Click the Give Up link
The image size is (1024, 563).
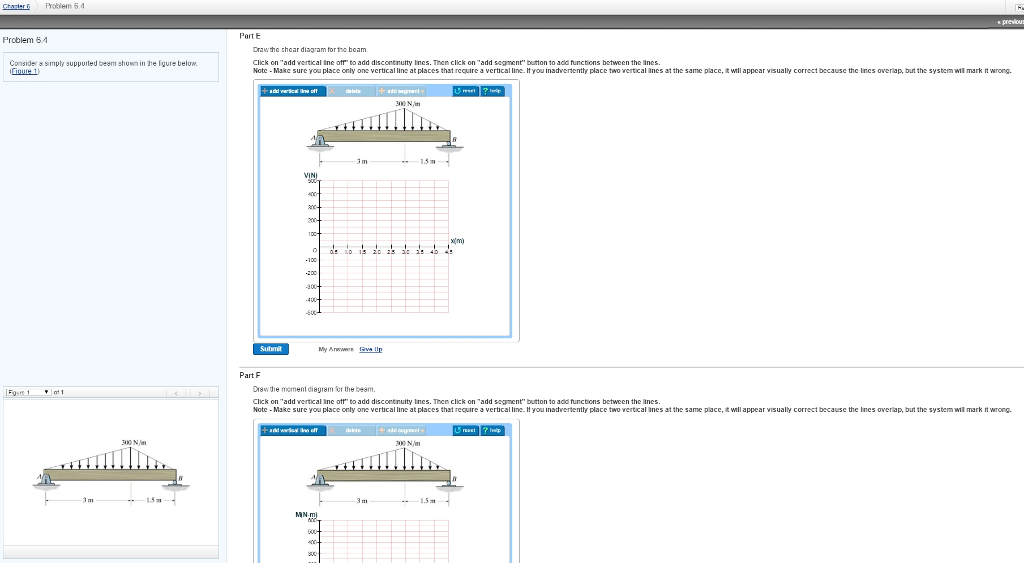click(x=370, y=349)
